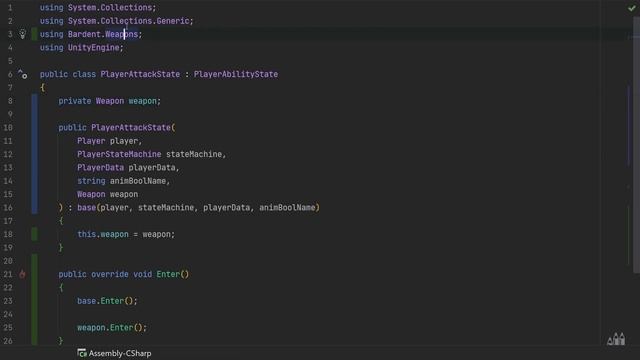The image size is (640, 360).
Task: Click 'Bardent' in the using statement
Action: point(84,34)
